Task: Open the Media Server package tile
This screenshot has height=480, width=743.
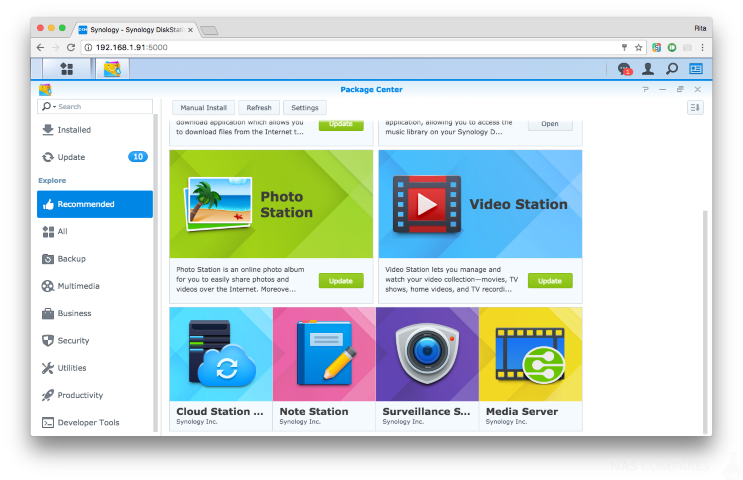Action: [x=531, y=369]
